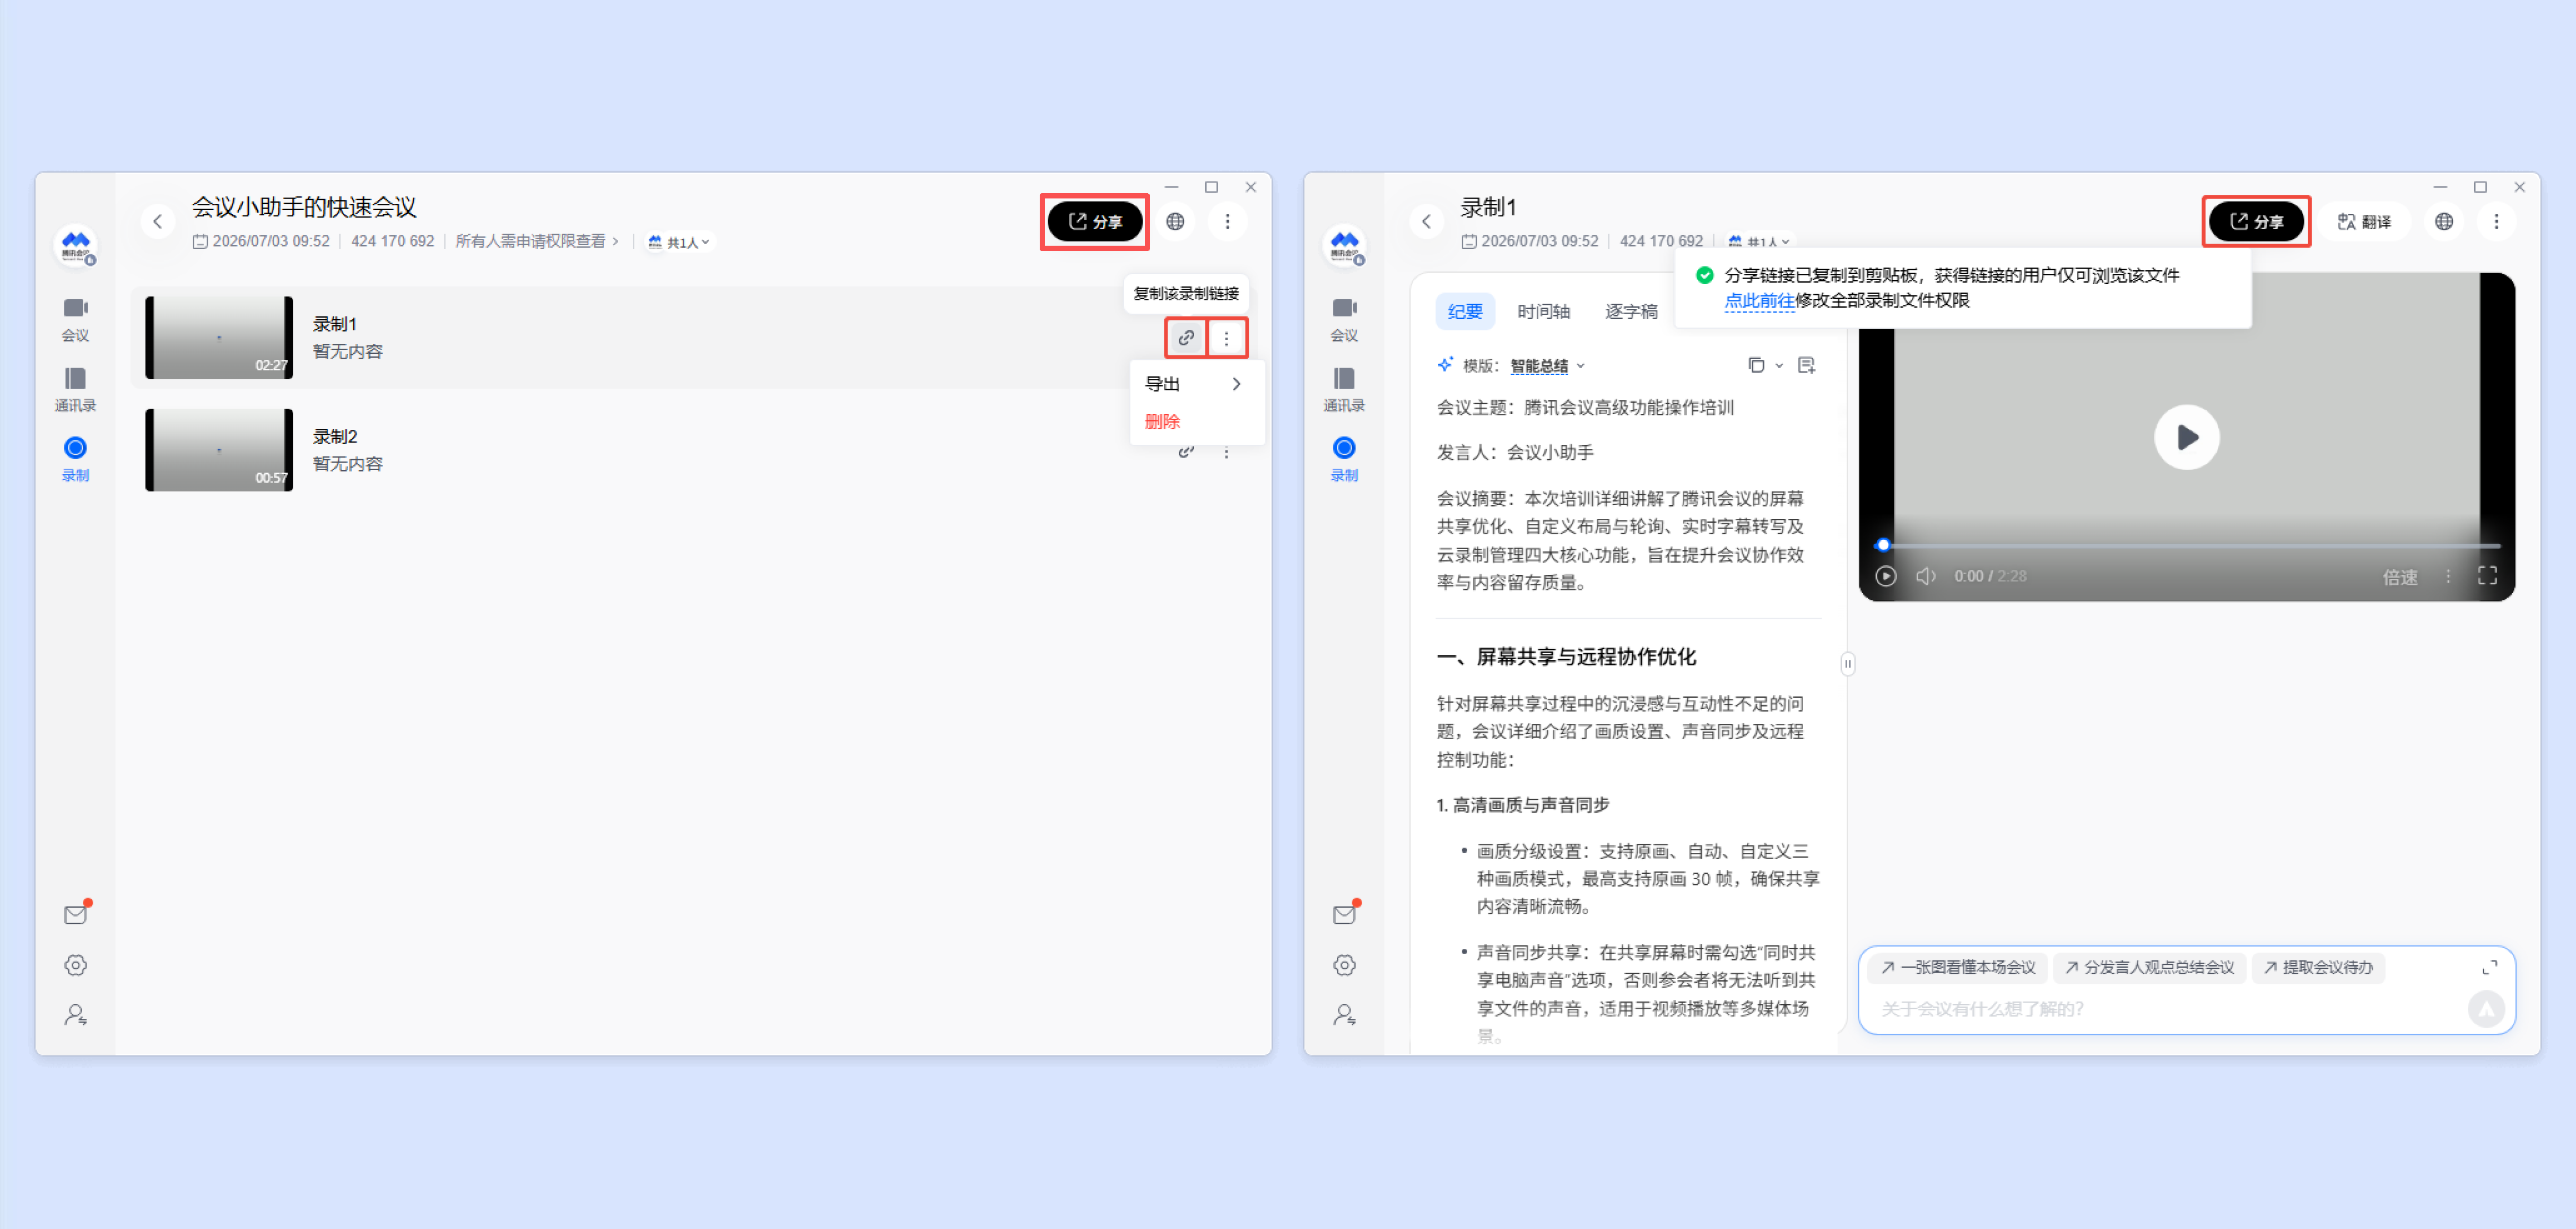Focus the 关于会议有什么想了解的 input field
This screenshot has width=2576, height=1229.
(x=2165, y=1009)
